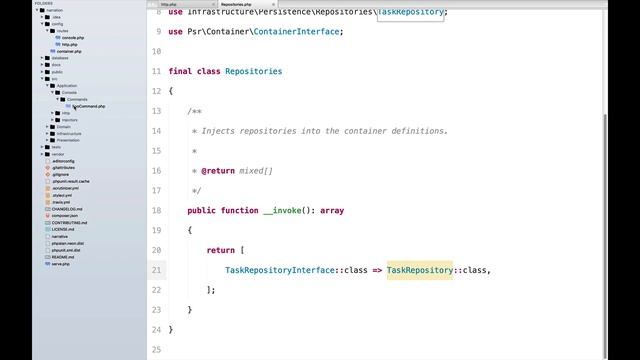Open the .travis.yml file

[61, 202]
